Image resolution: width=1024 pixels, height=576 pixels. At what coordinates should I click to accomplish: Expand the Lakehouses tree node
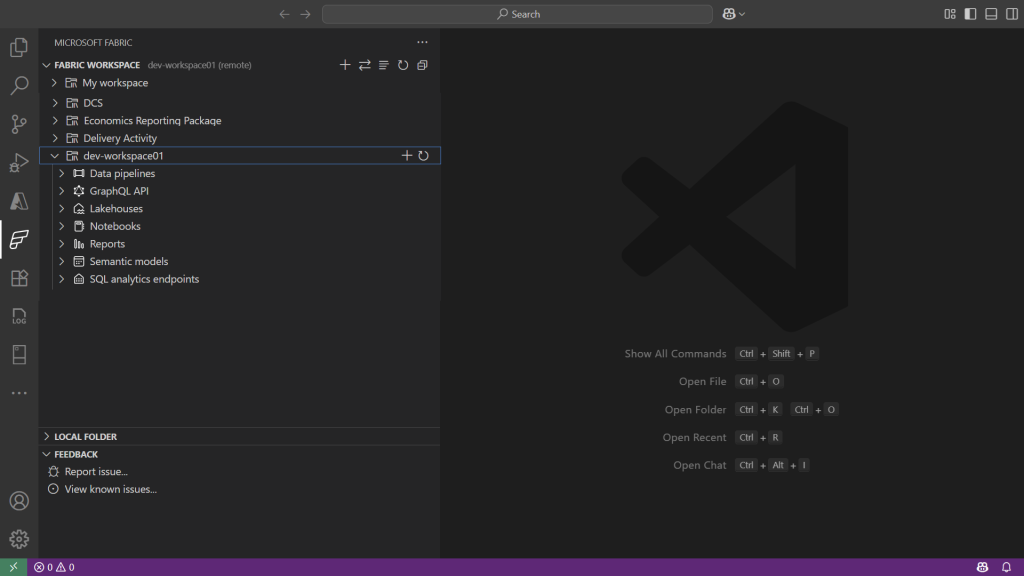click(x=62, y=209)
